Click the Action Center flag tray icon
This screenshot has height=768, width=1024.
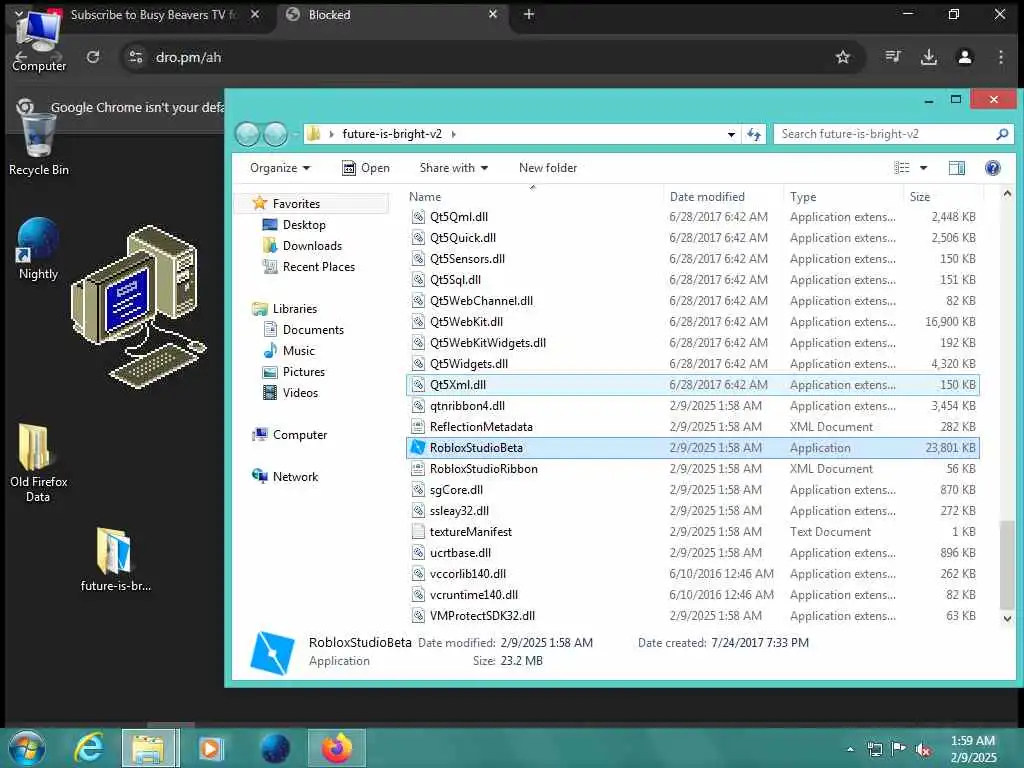coord(899,749)
